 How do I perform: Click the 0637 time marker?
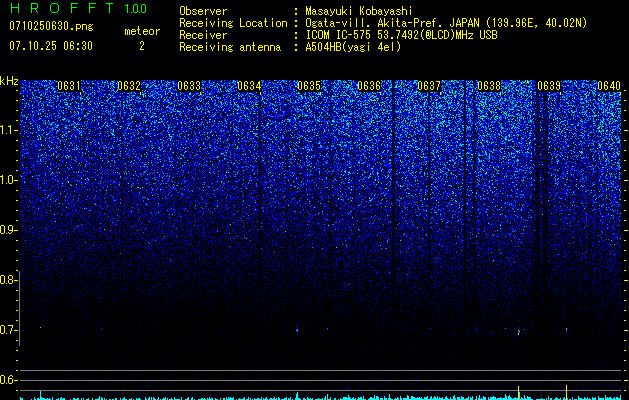click(429, 86)
